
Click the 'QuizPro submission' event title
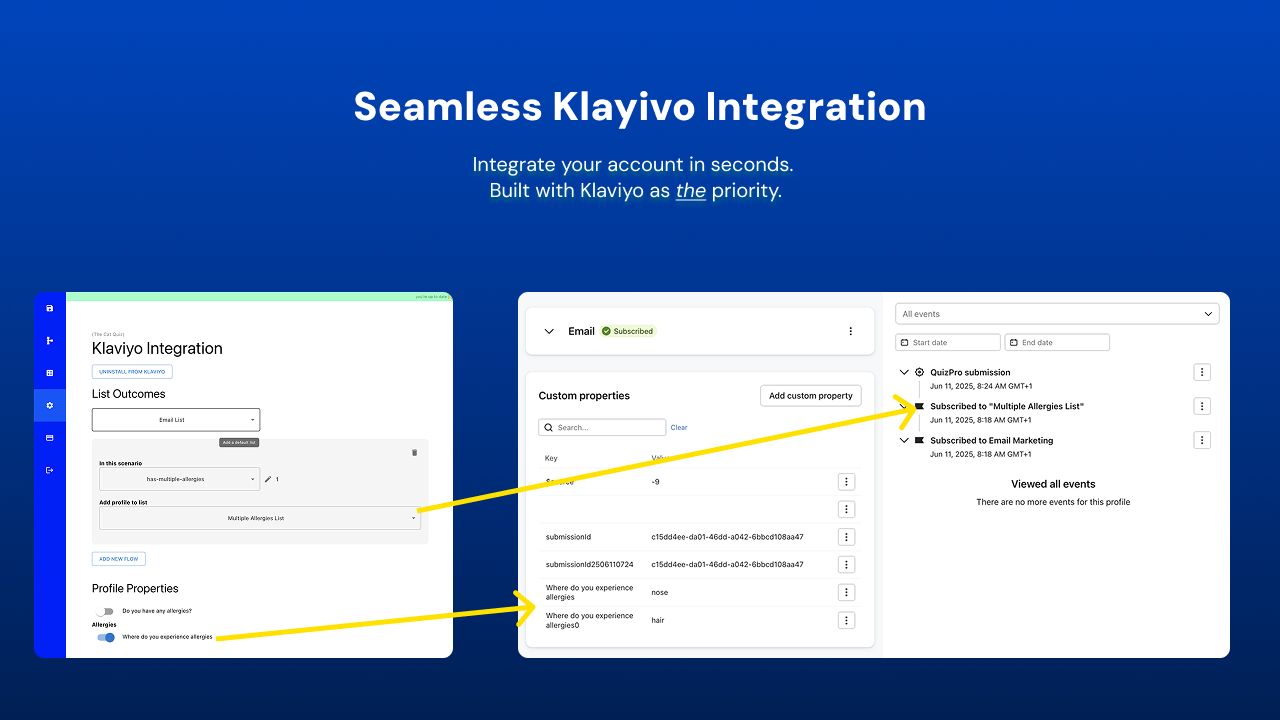pos(970,372)
